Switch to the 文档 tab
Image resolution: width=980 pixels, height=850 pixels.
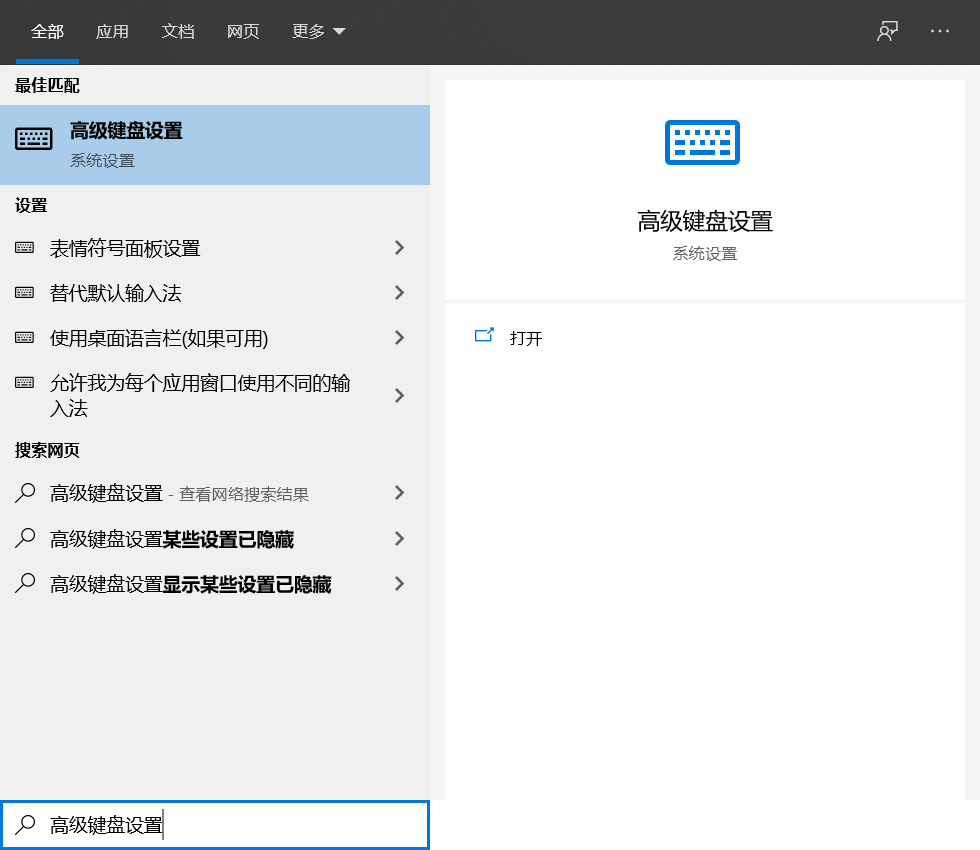pyautogui.click(x=177, y=31)
